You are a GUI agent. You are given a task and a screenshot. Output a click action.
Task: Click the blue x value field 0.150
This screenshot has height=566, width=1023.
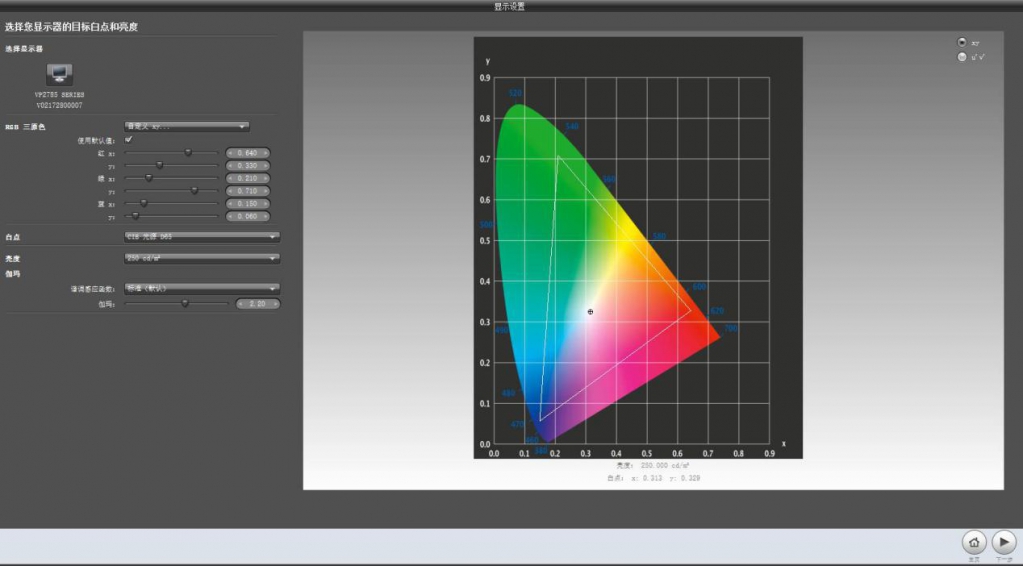point(248,203)
